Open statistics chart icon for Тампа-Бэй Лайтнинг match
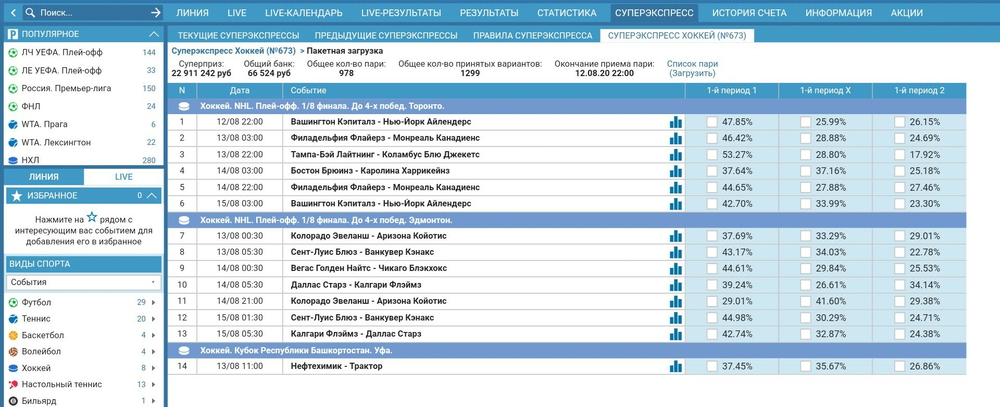The width and height of the screenshot is (1000, 407). (x=675, y=155)
